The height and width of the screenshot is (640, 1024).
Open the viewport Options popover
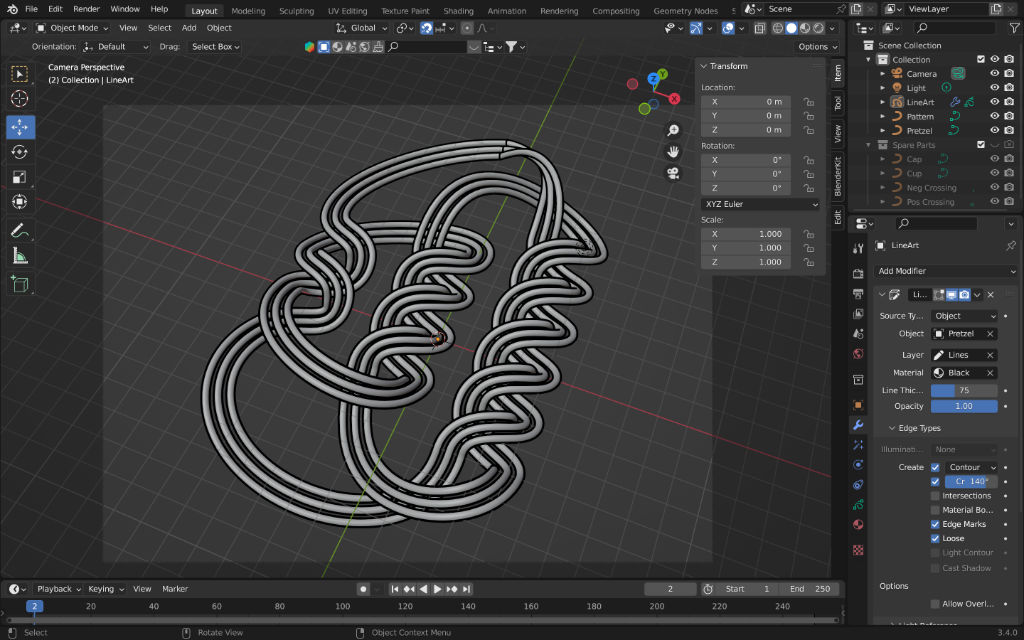click(x=817, y=47)
